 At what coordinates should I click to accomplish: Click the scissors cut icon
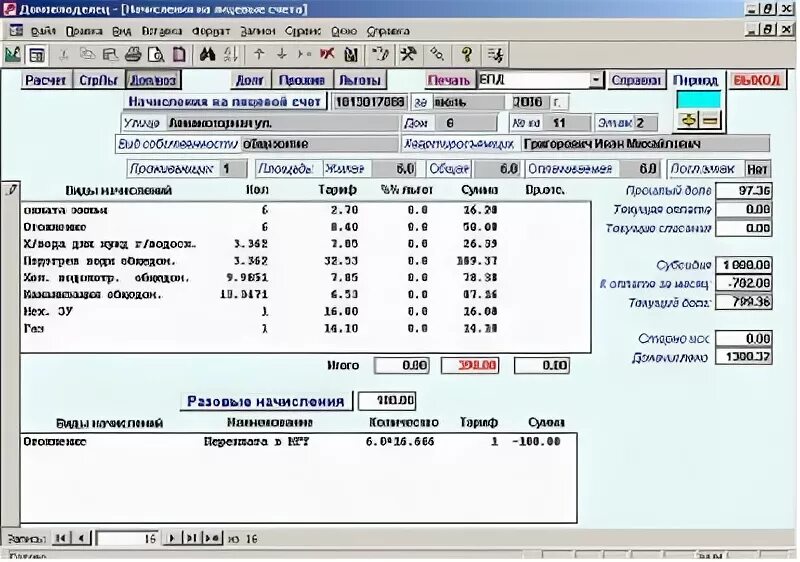click(x=65, y=55)
